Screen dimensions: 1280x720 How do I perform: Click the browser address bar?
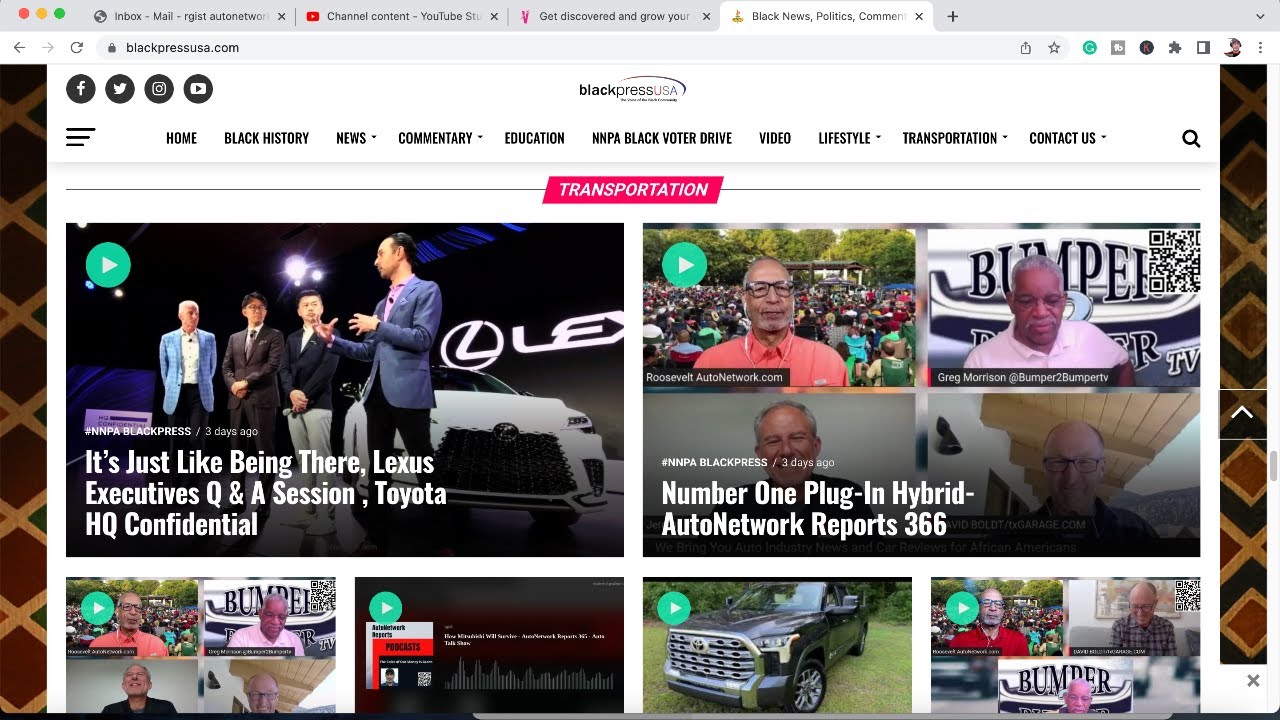(560, 47)
